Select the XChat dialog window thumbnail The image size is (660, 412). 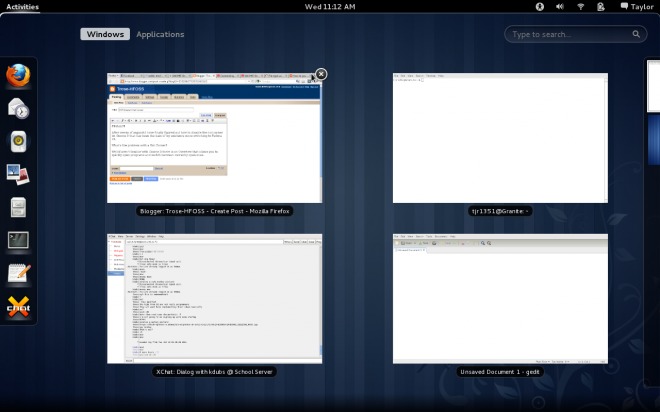[215, 299]
